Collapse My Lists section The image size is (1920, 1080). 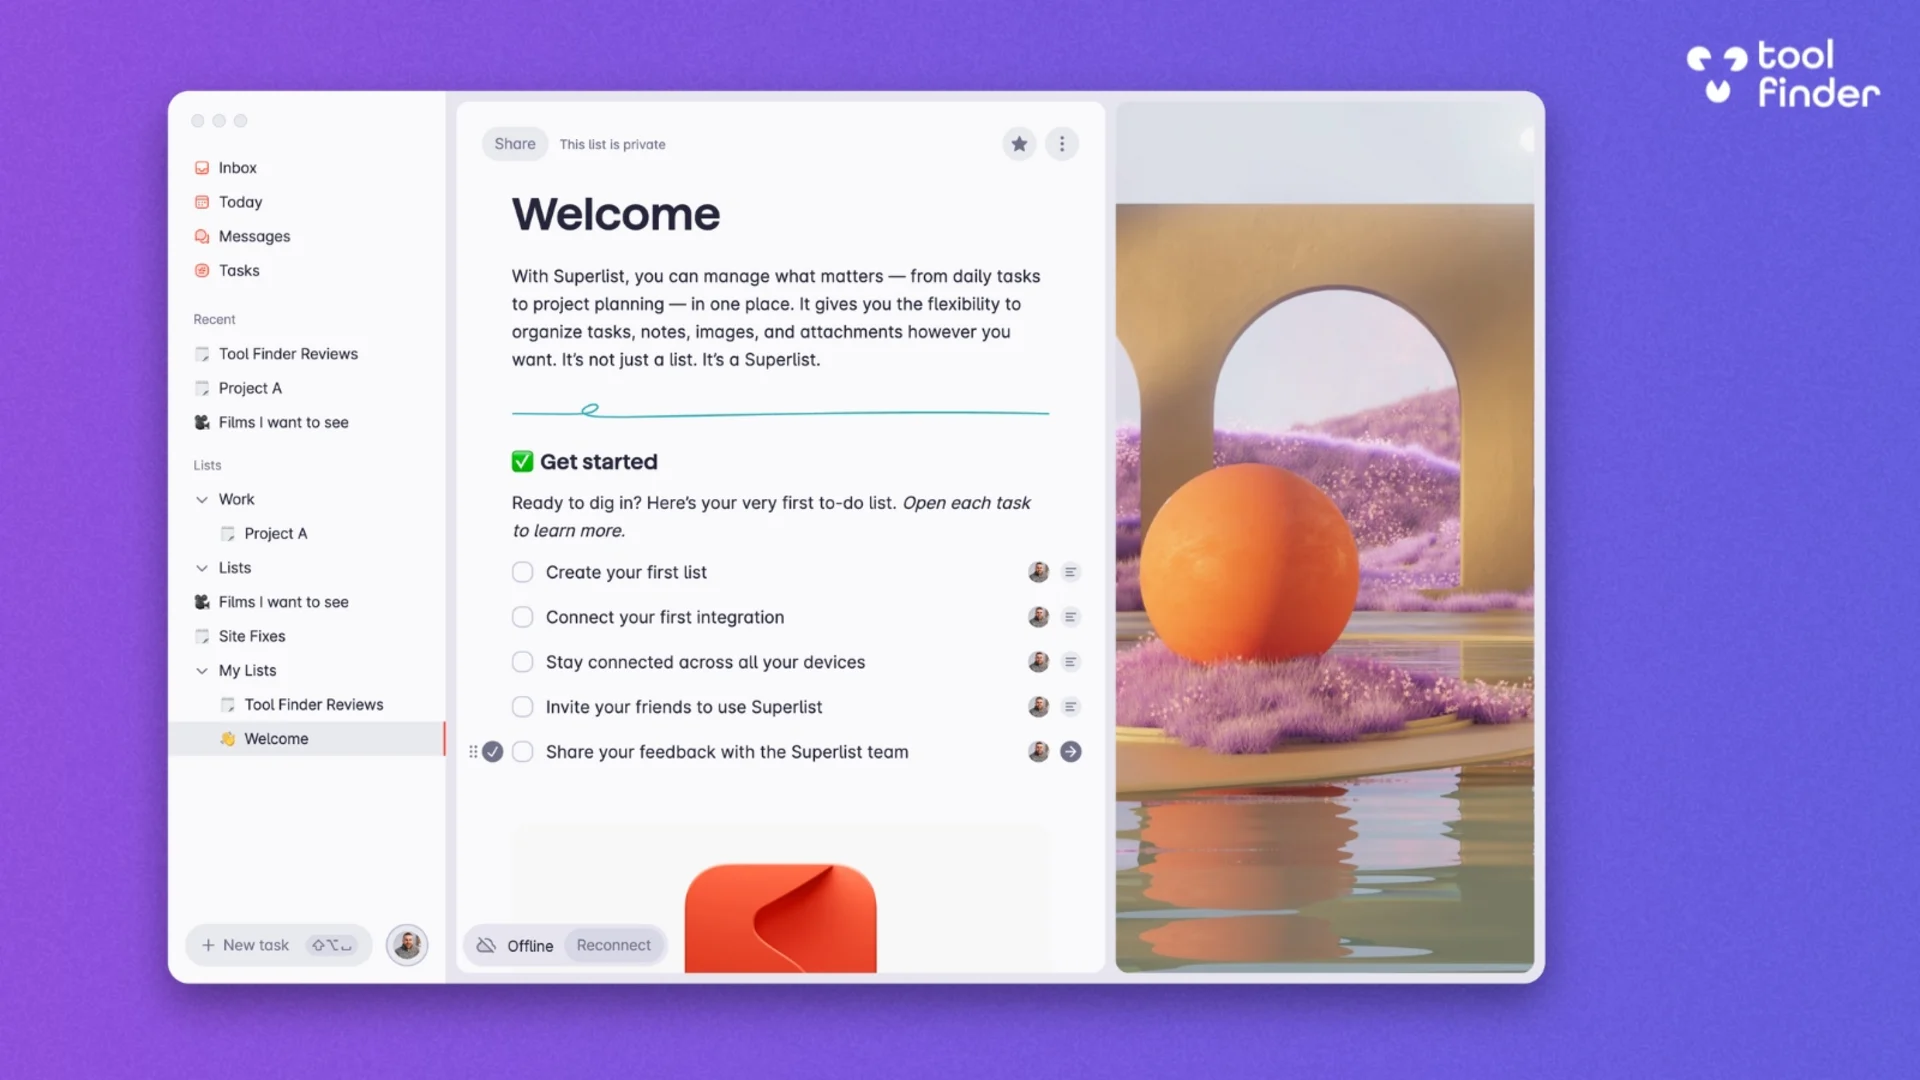coord(202,670)
